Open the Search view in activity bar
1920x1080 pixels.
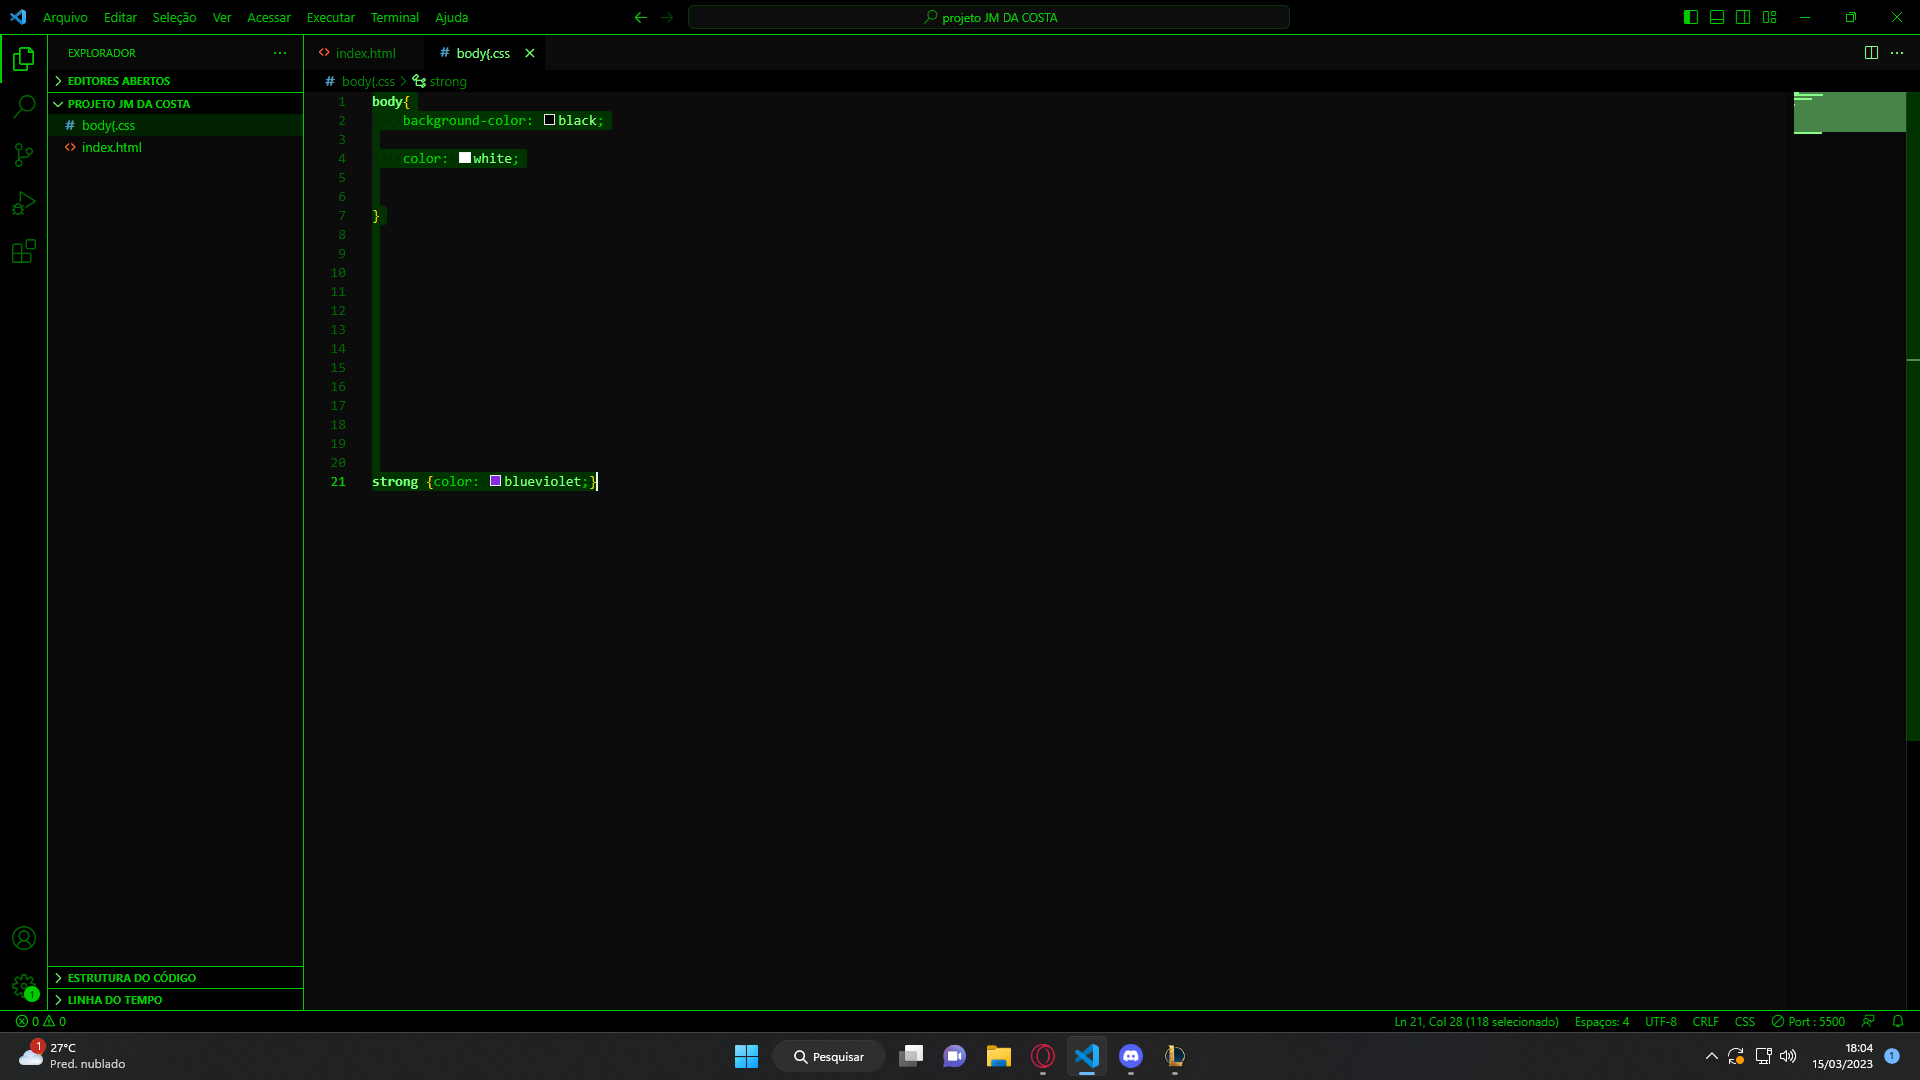pos(24,106)
